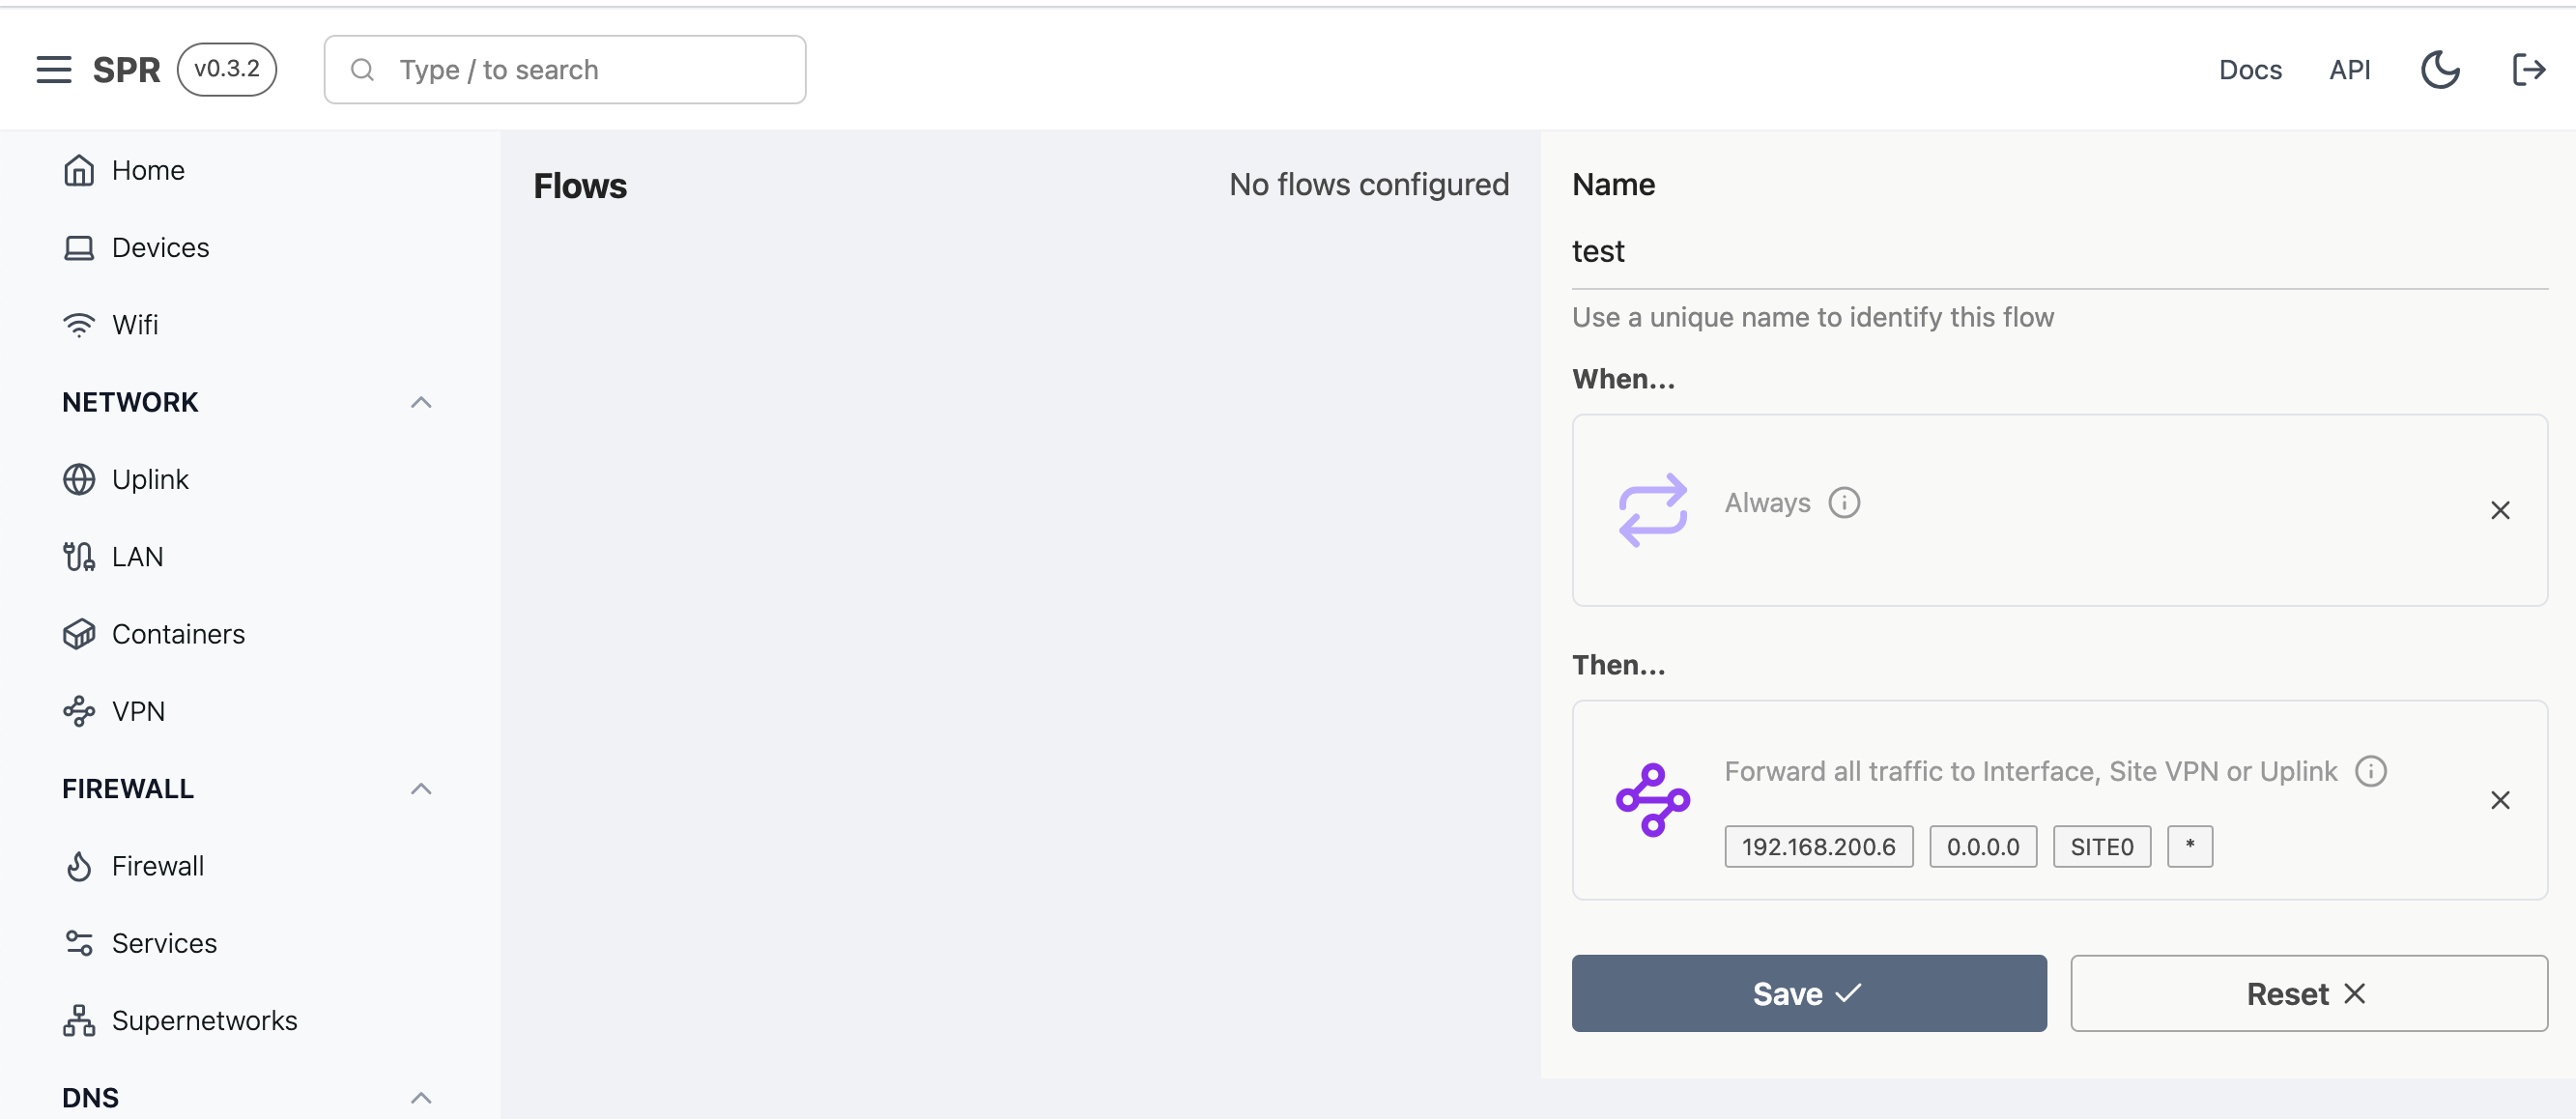Remove the Always trigger card
Screen dimensions: 2576x1119
coord(2500,511)
